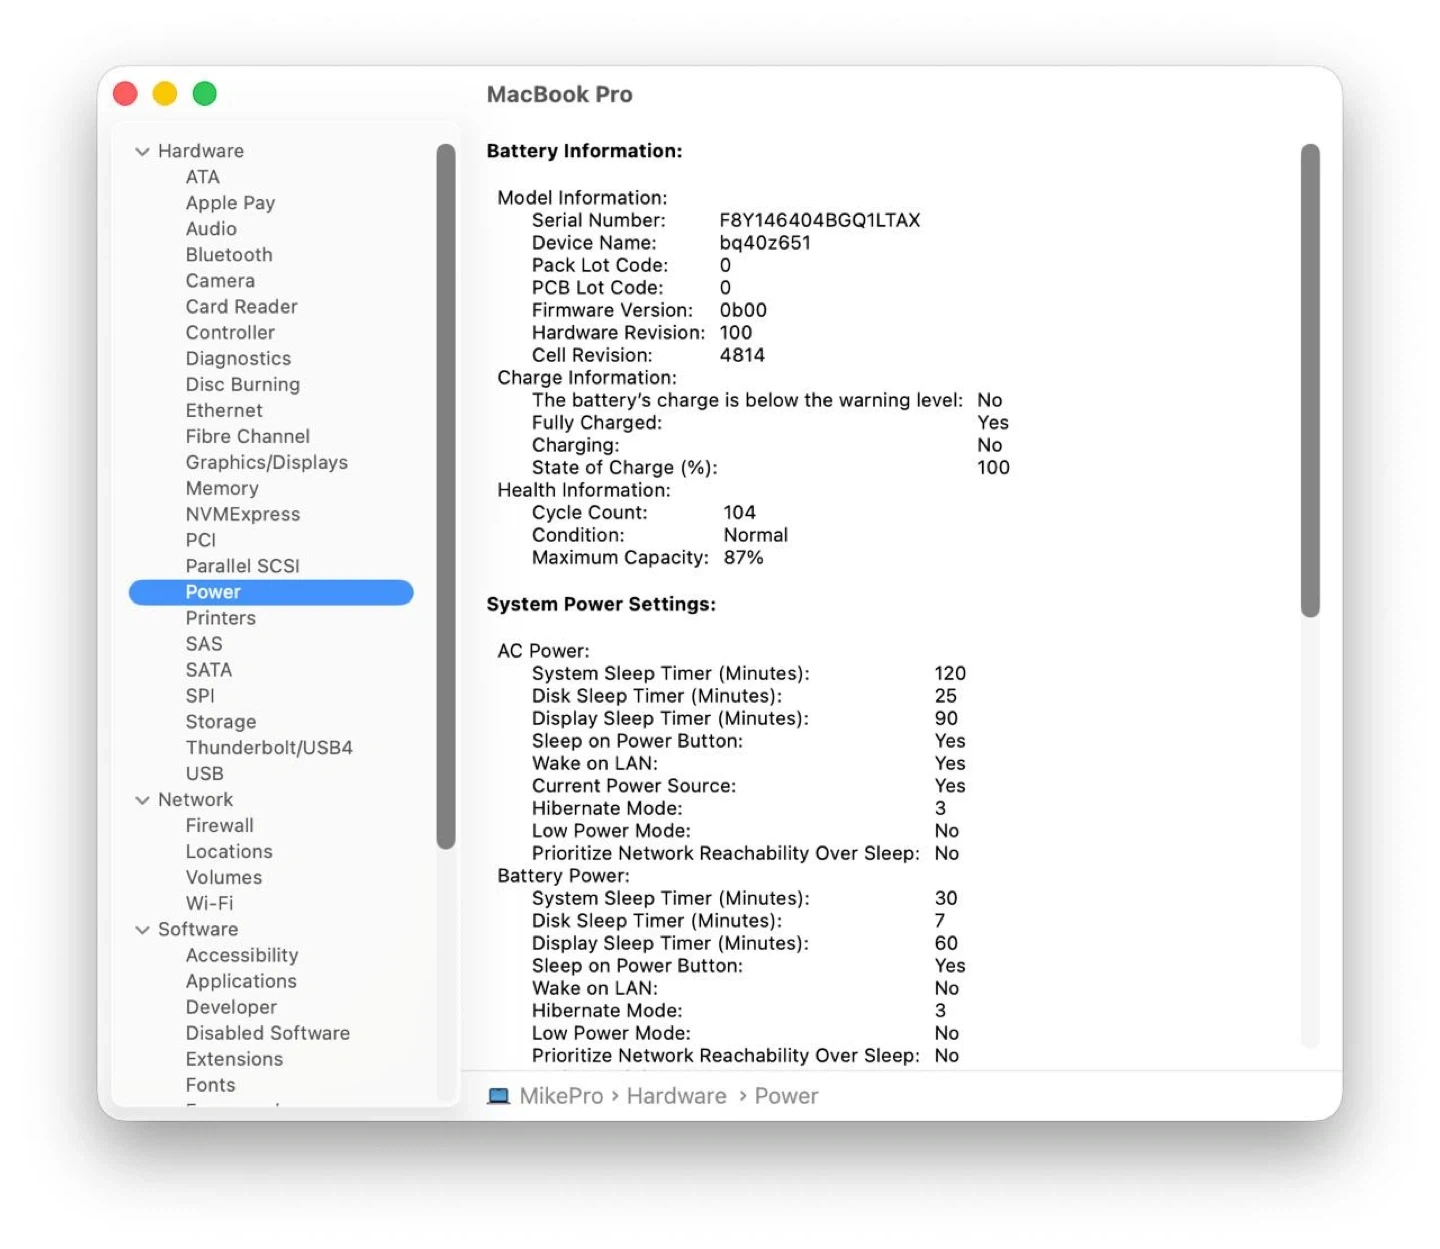Collapse the Software section chevron
Image resolution: width=1440 pixels, height=1249 pixels.
(142, 930)
